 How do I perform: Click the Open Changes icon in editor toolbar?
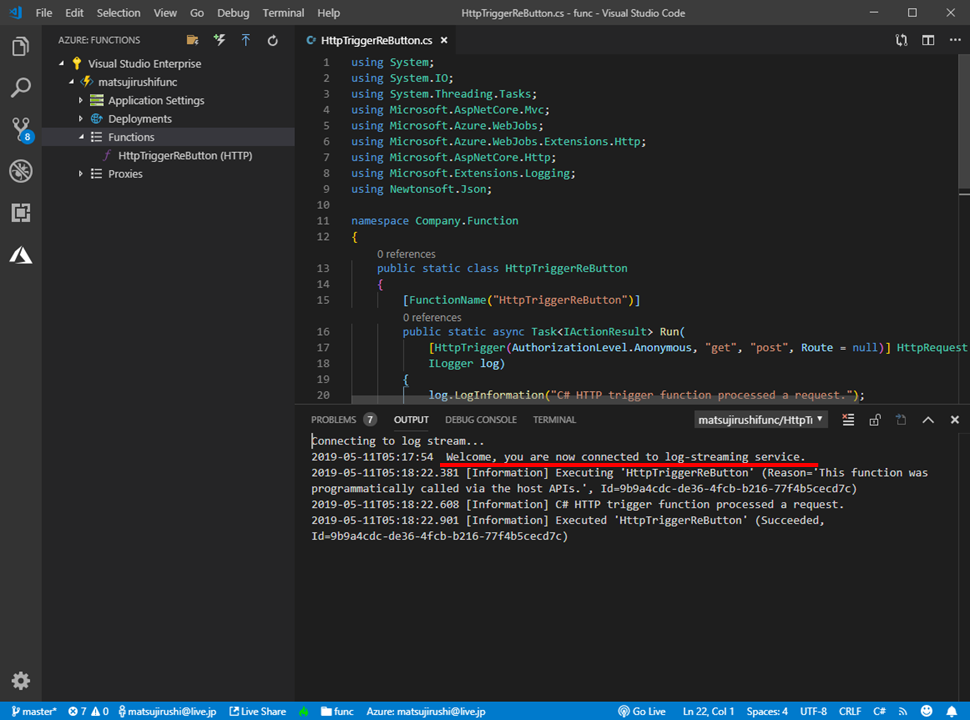[x=901, y=40]
